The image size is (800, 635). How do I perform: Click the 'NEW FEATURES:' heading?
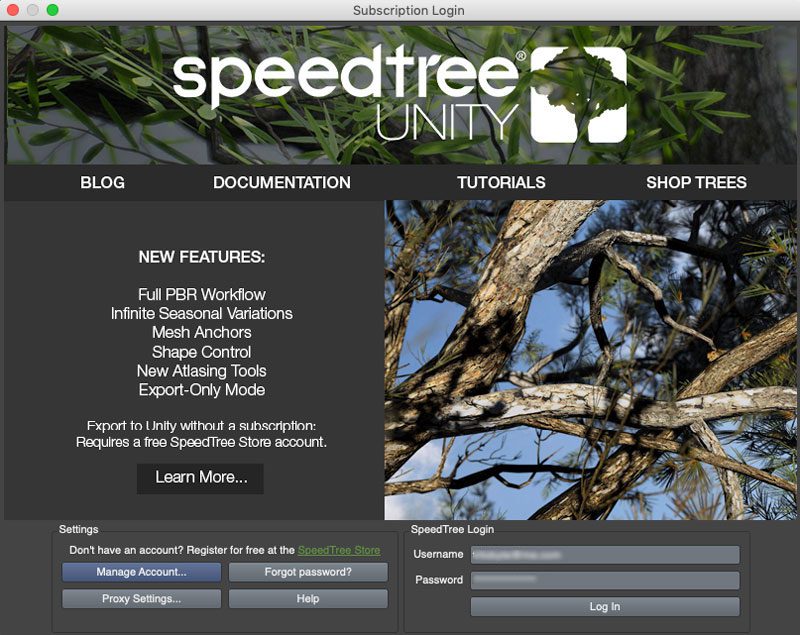(x=202, y=257)
